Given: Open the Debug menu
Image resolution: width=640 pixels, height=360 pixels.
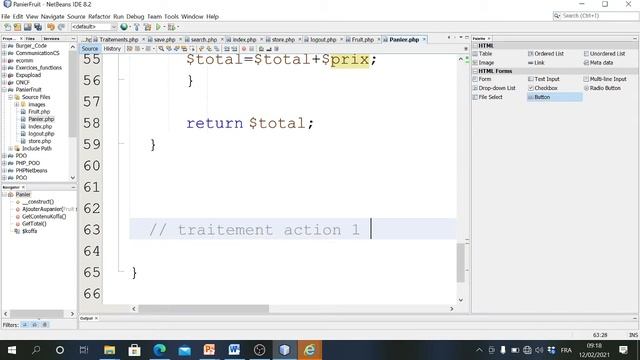Looking at the screenshot, I should 135,17.
